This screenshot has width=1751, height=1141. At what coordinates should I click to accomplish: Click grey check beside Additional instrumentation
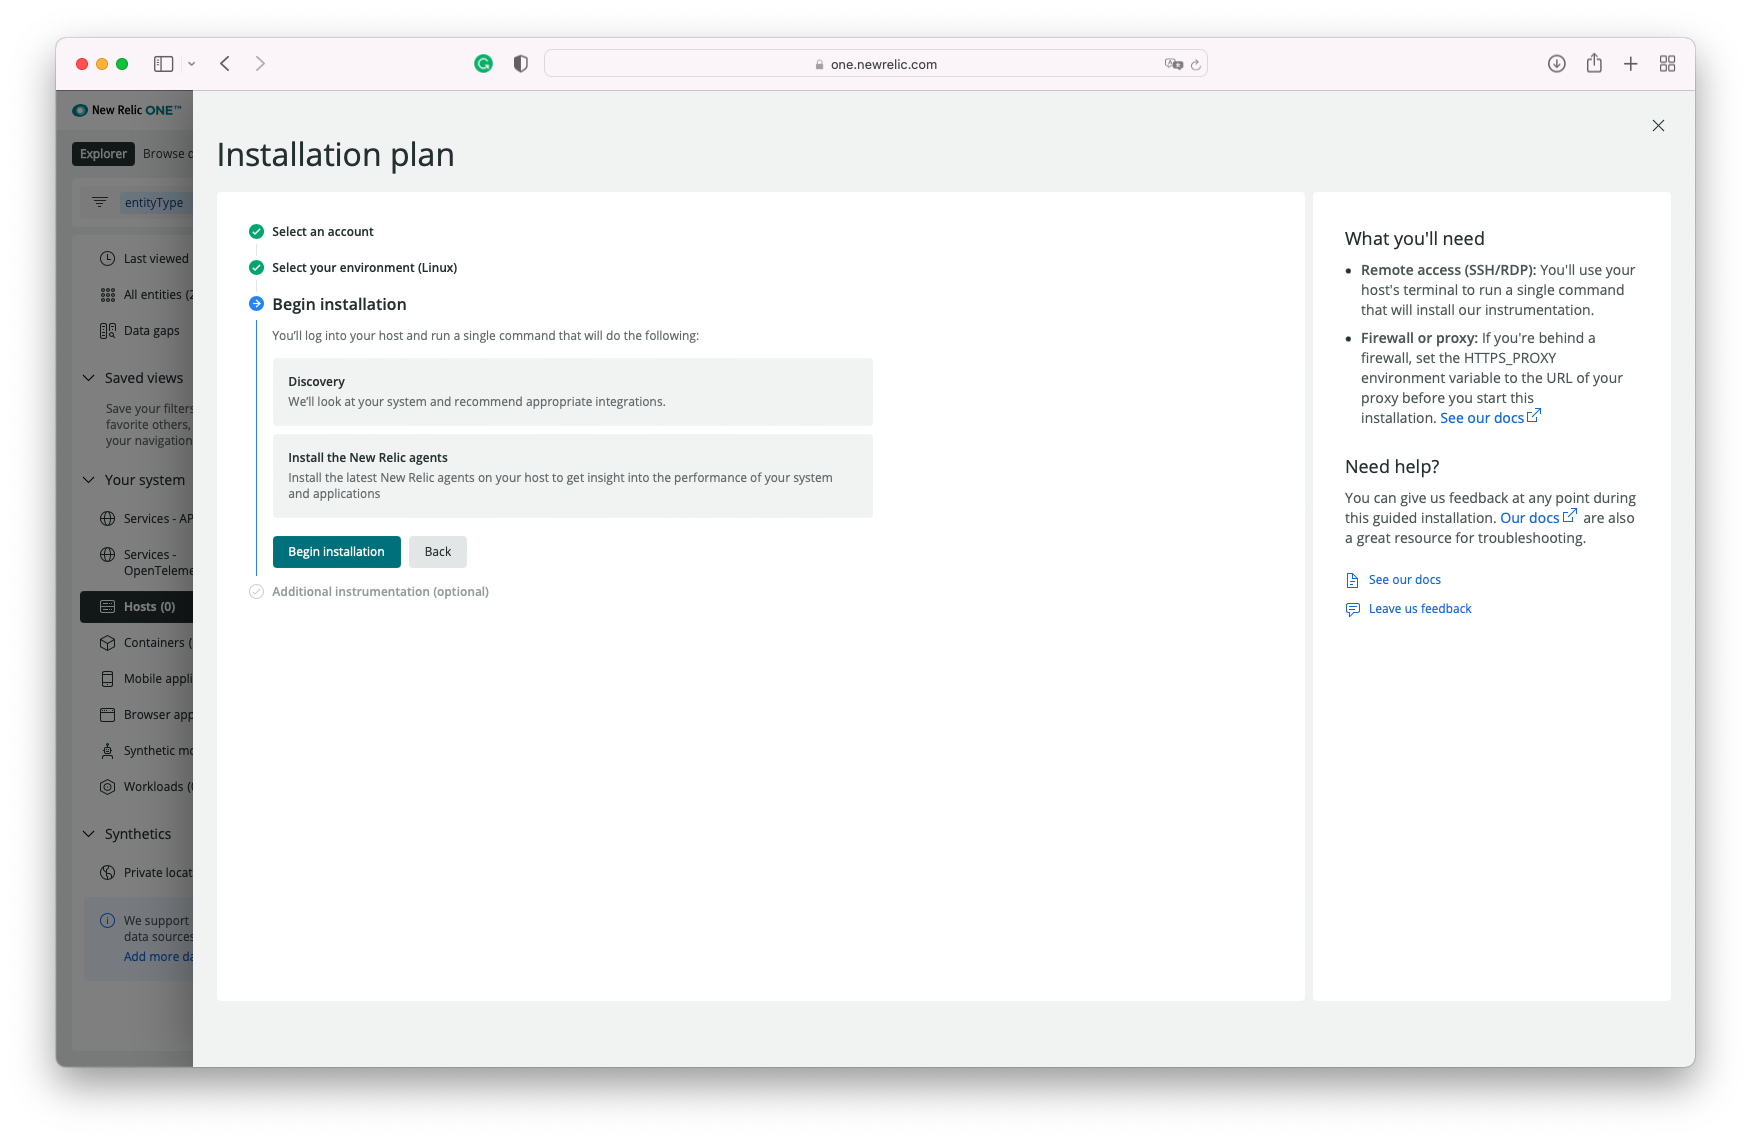coord(256,592)
